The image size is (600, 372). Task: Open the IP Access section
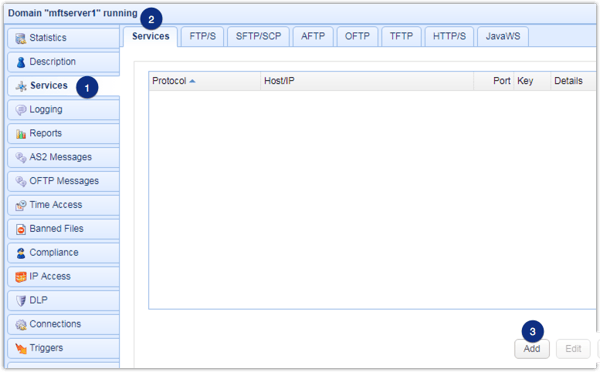(63, 276)
